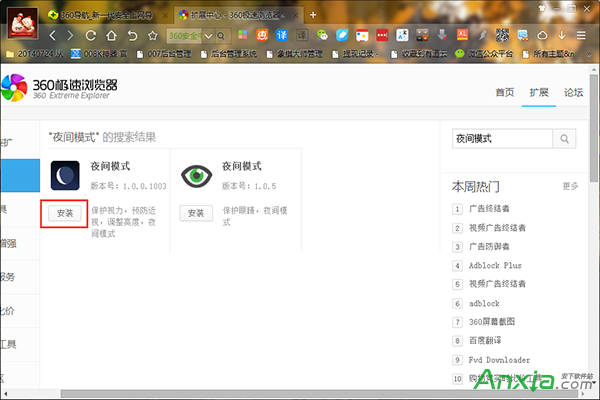The width and height of the screenshot is (600, 400).
Task: Open the cloud extension icon
Action: [x=542, y=35]
